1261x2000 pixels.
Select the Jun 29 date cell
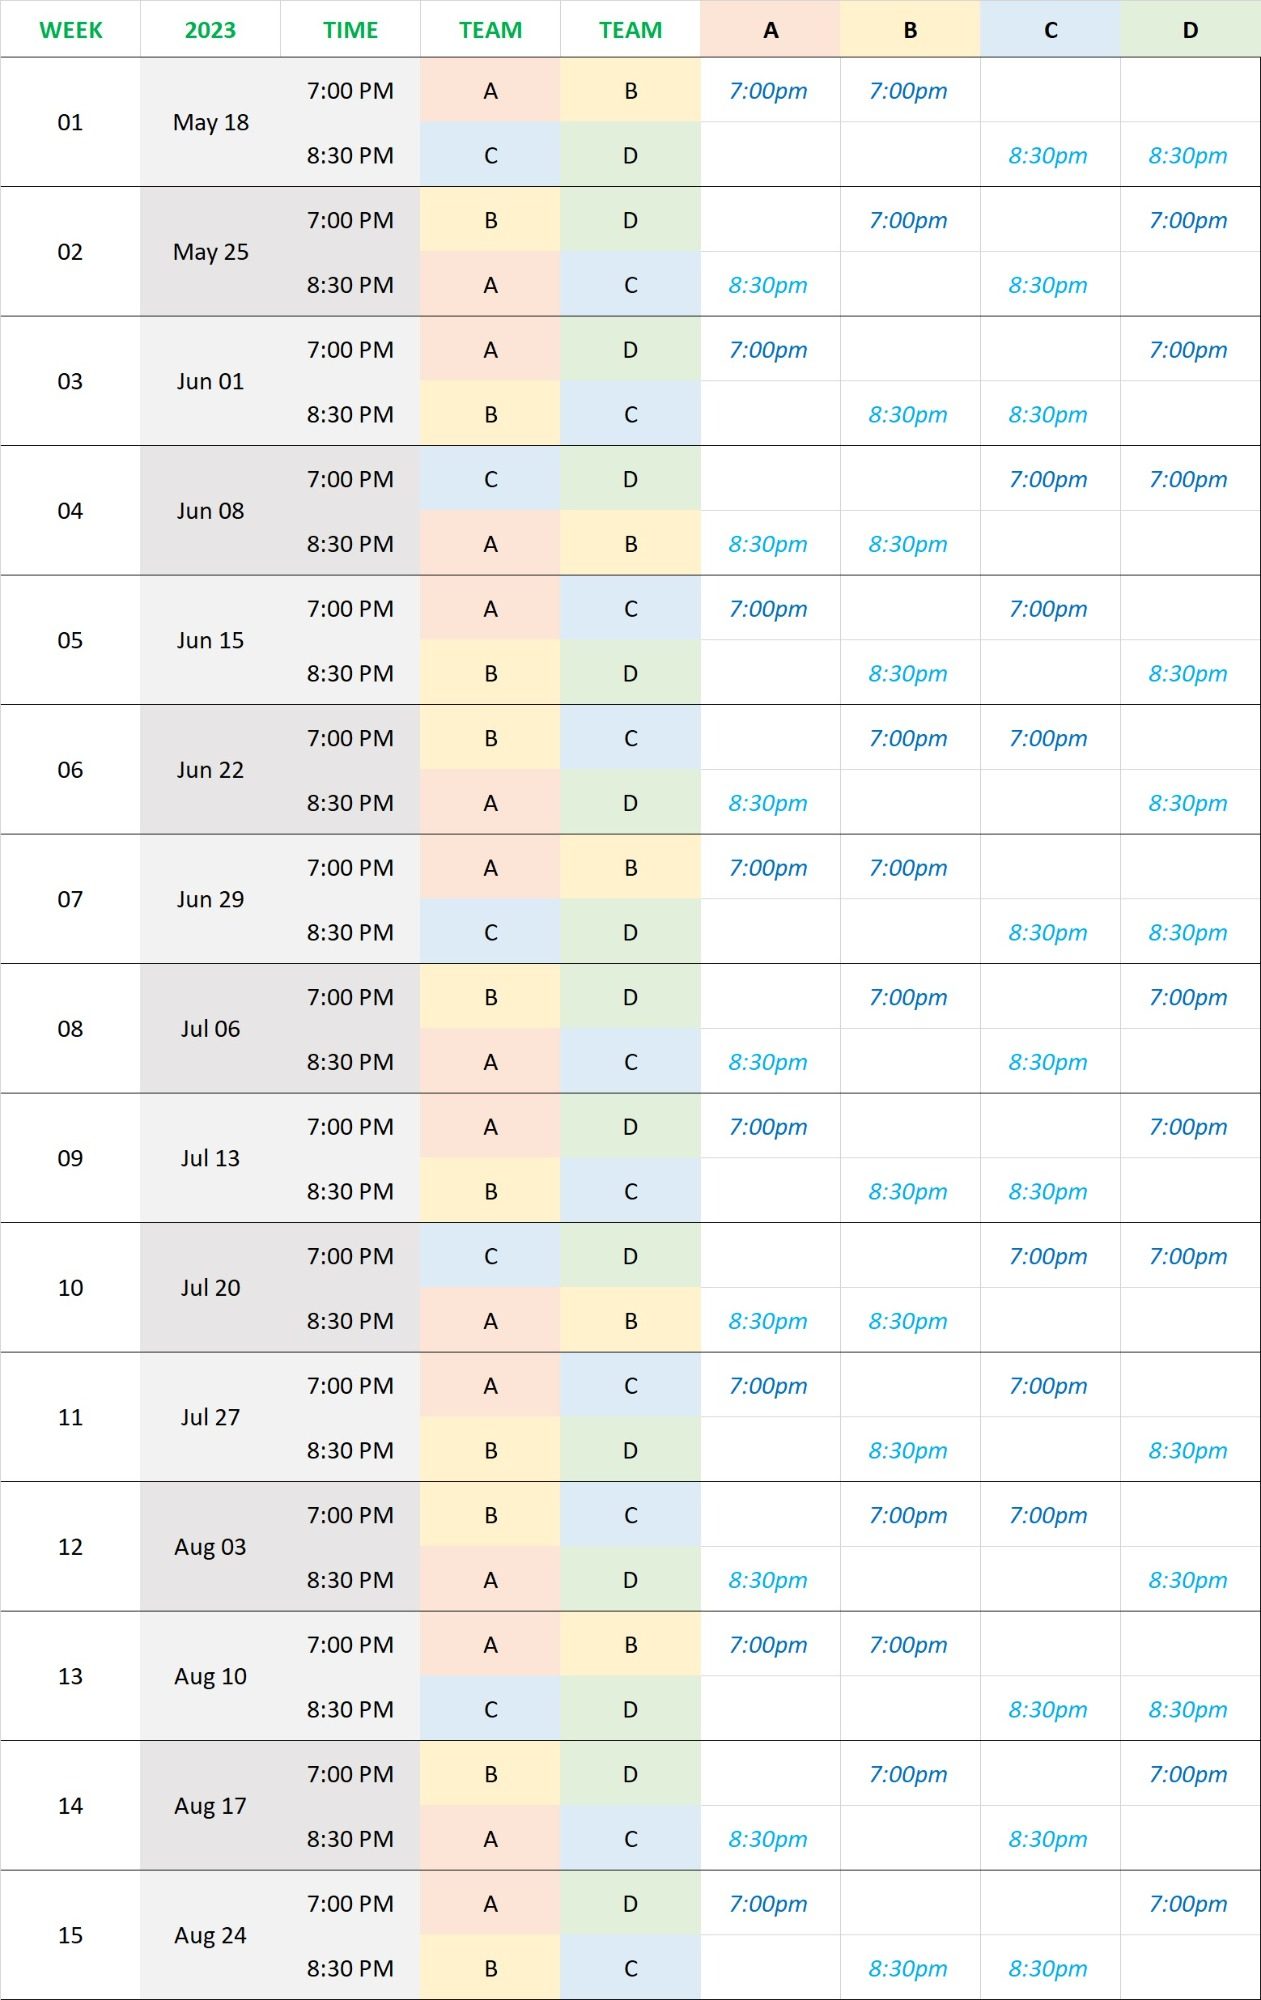[210, 899]
